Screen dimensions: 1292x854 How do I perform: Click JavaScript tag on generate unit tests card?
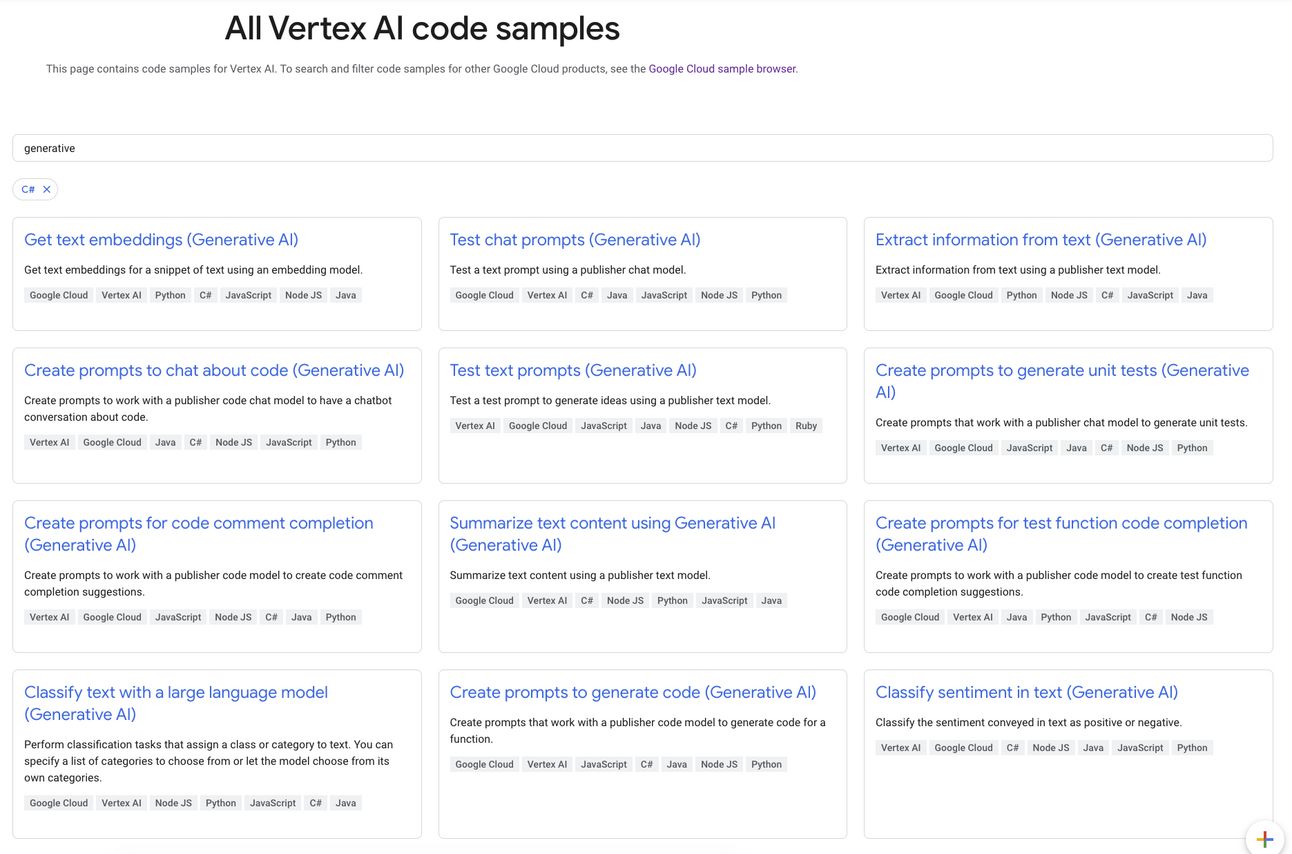point(1030,448)
